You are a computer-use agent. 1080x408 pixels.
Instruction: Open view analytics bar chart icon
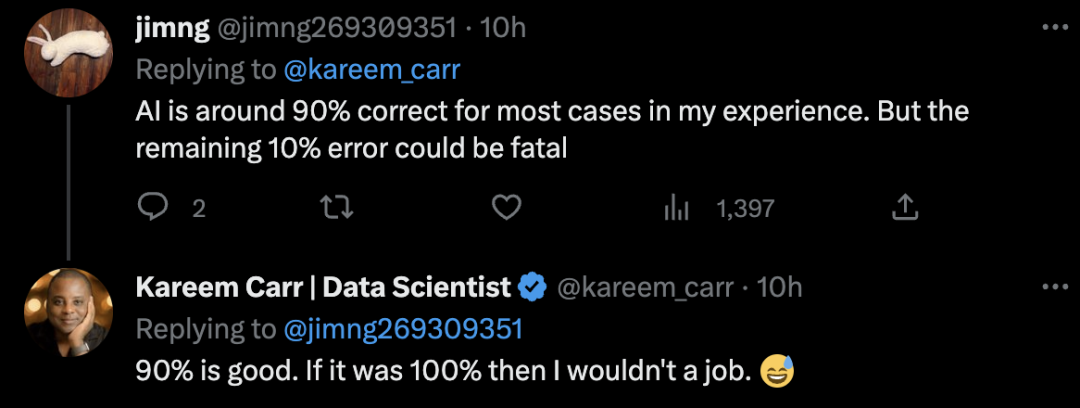pos(678,207)
